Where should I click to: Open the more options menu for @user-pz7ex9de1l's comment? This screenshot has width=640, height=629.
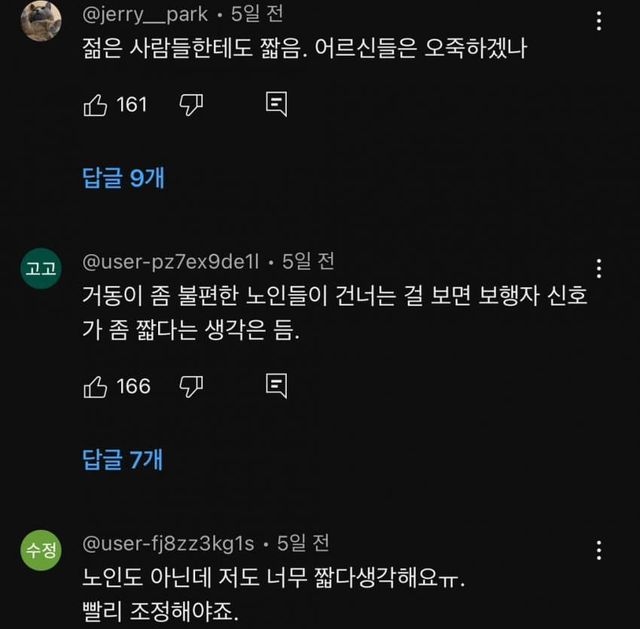[x=599, y=268]
